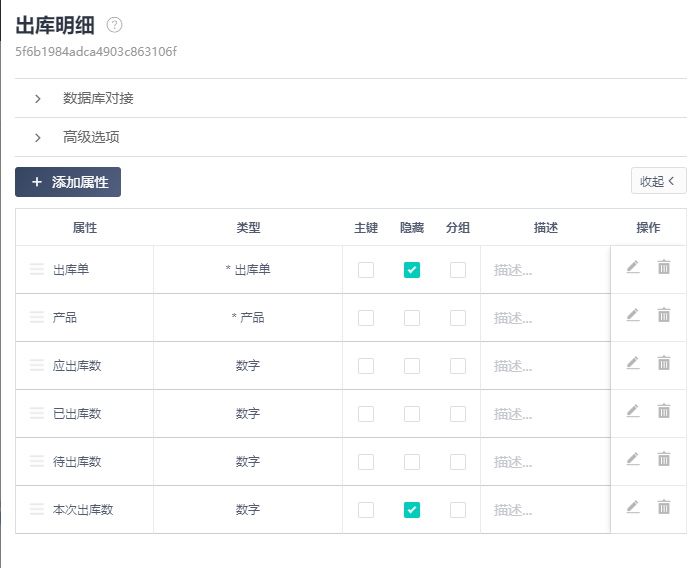Viewport: 700px width, 568px height.
Task: Edit the 已出库数 attribute row
Action: pyautogui.click(x=633, y=411)
